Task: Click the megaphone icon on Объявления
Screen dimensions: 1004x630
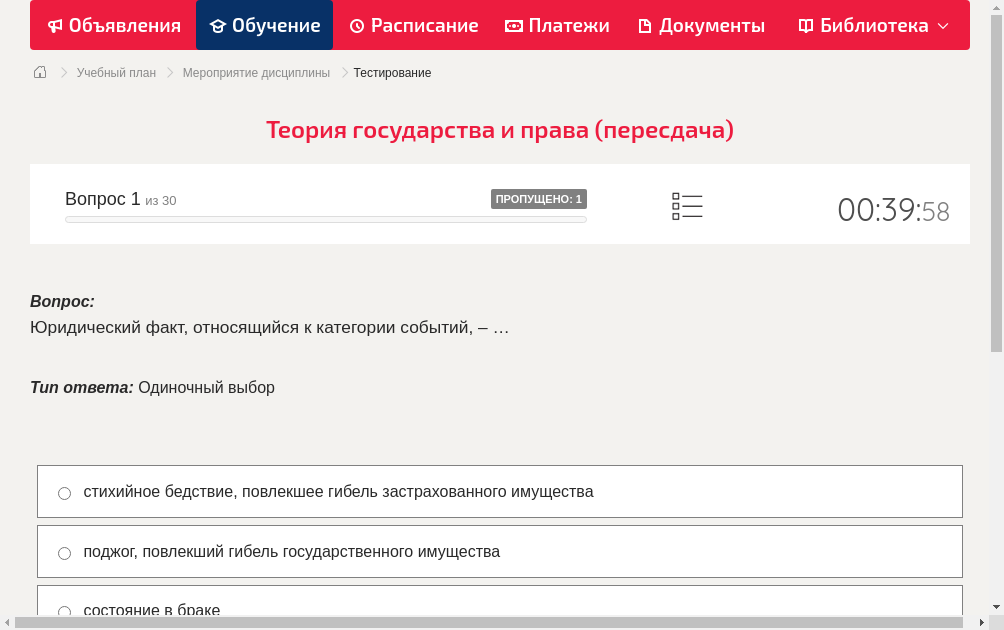Action: tap(55, 25)
